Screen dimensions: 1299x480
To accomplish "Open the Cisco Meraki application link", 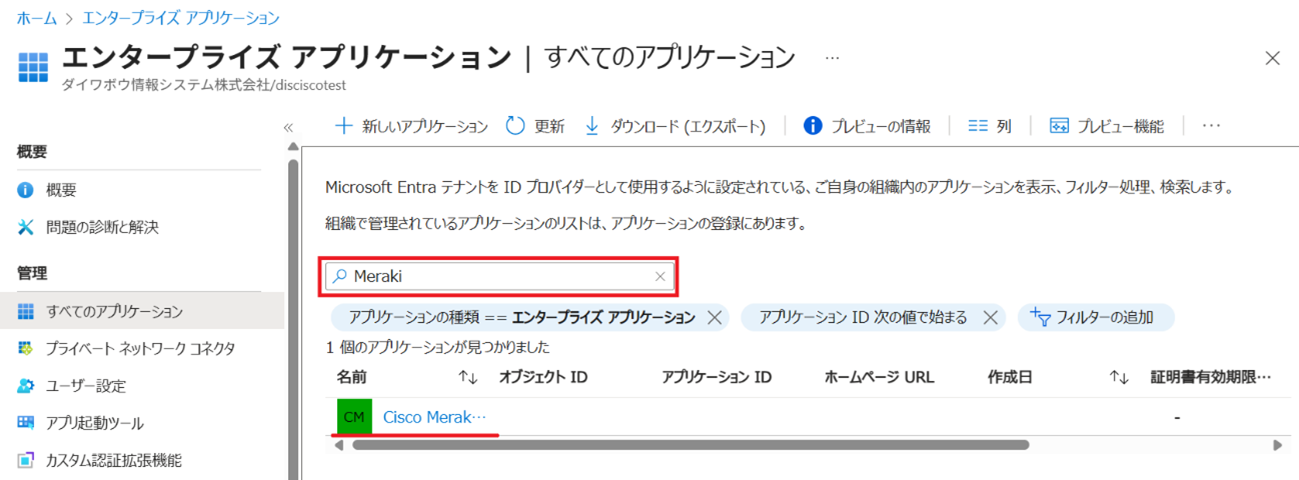I will click(434, 417).
